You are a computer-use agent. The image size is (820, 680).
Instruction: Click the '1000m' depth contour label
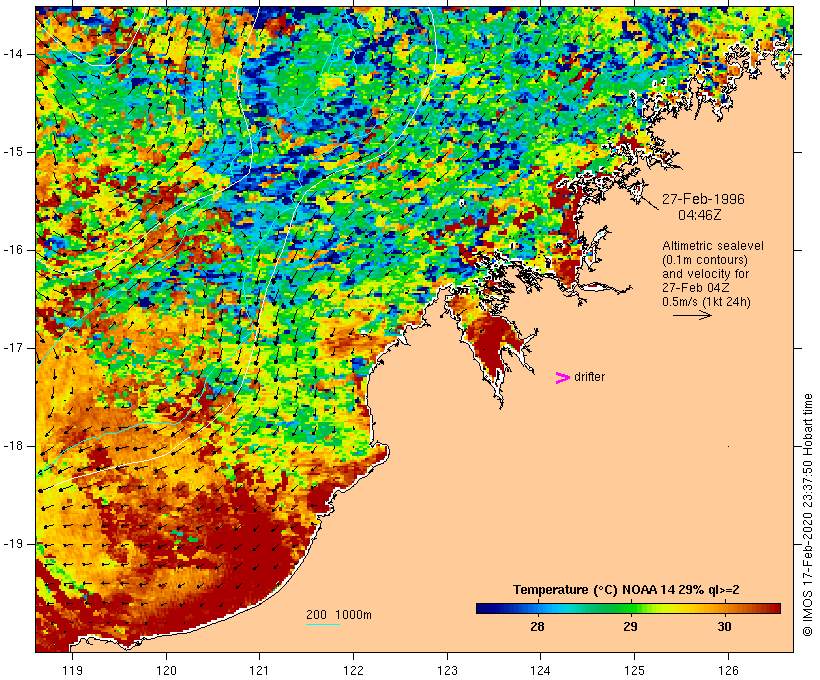pyautogui.click(x=353, y=615)
